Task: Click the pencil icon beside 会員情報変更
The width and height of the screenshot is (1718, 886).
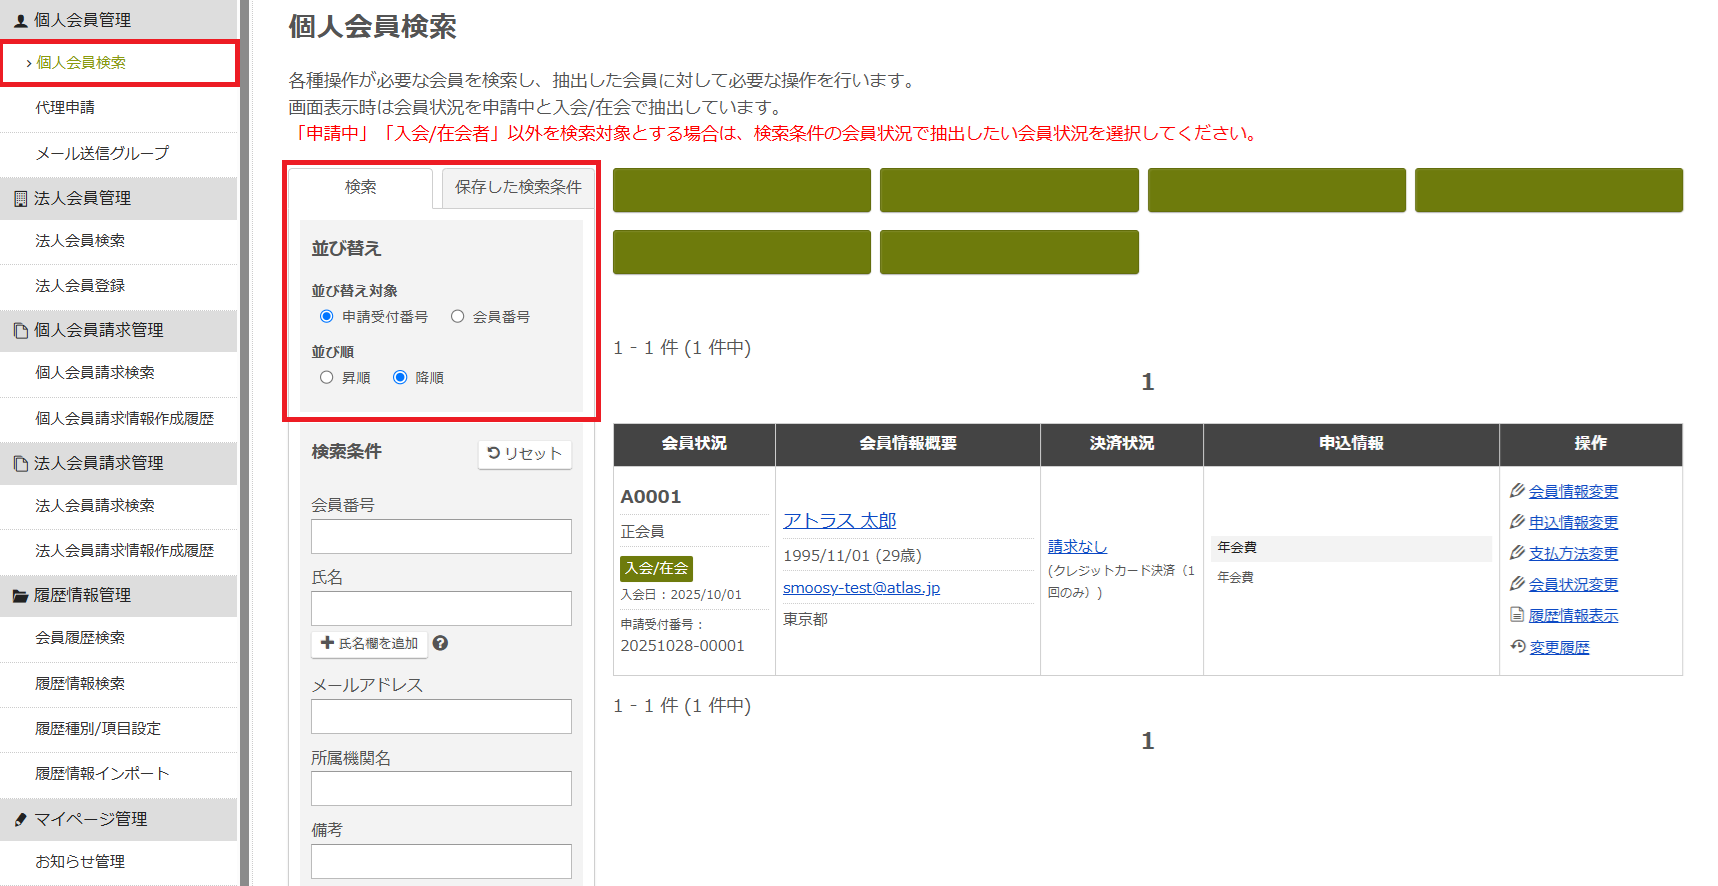Action: coord(1517,491)
